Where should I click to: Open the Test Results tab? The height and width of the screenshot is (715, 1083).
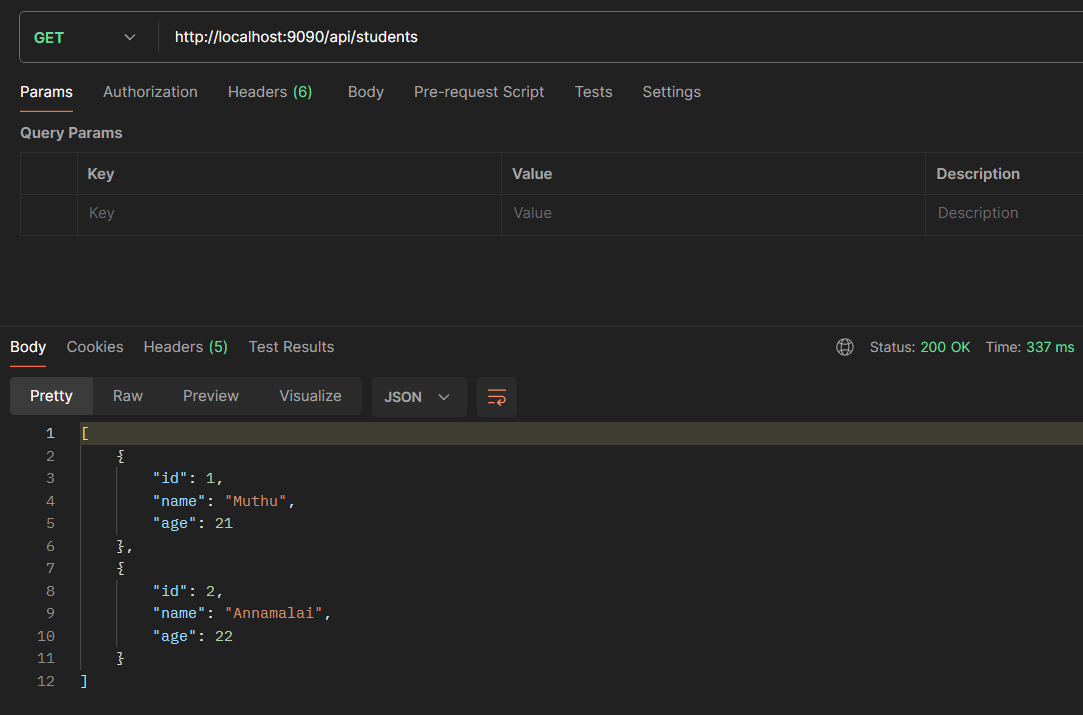pos(291,347)
